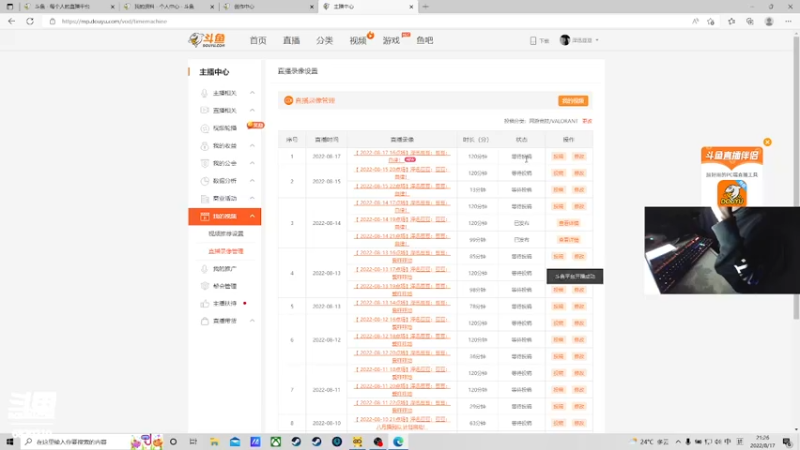This screenshot has width=800, height=450.
Task: Click the pie chart icon for 数据分析
Action: pos(205,181)
